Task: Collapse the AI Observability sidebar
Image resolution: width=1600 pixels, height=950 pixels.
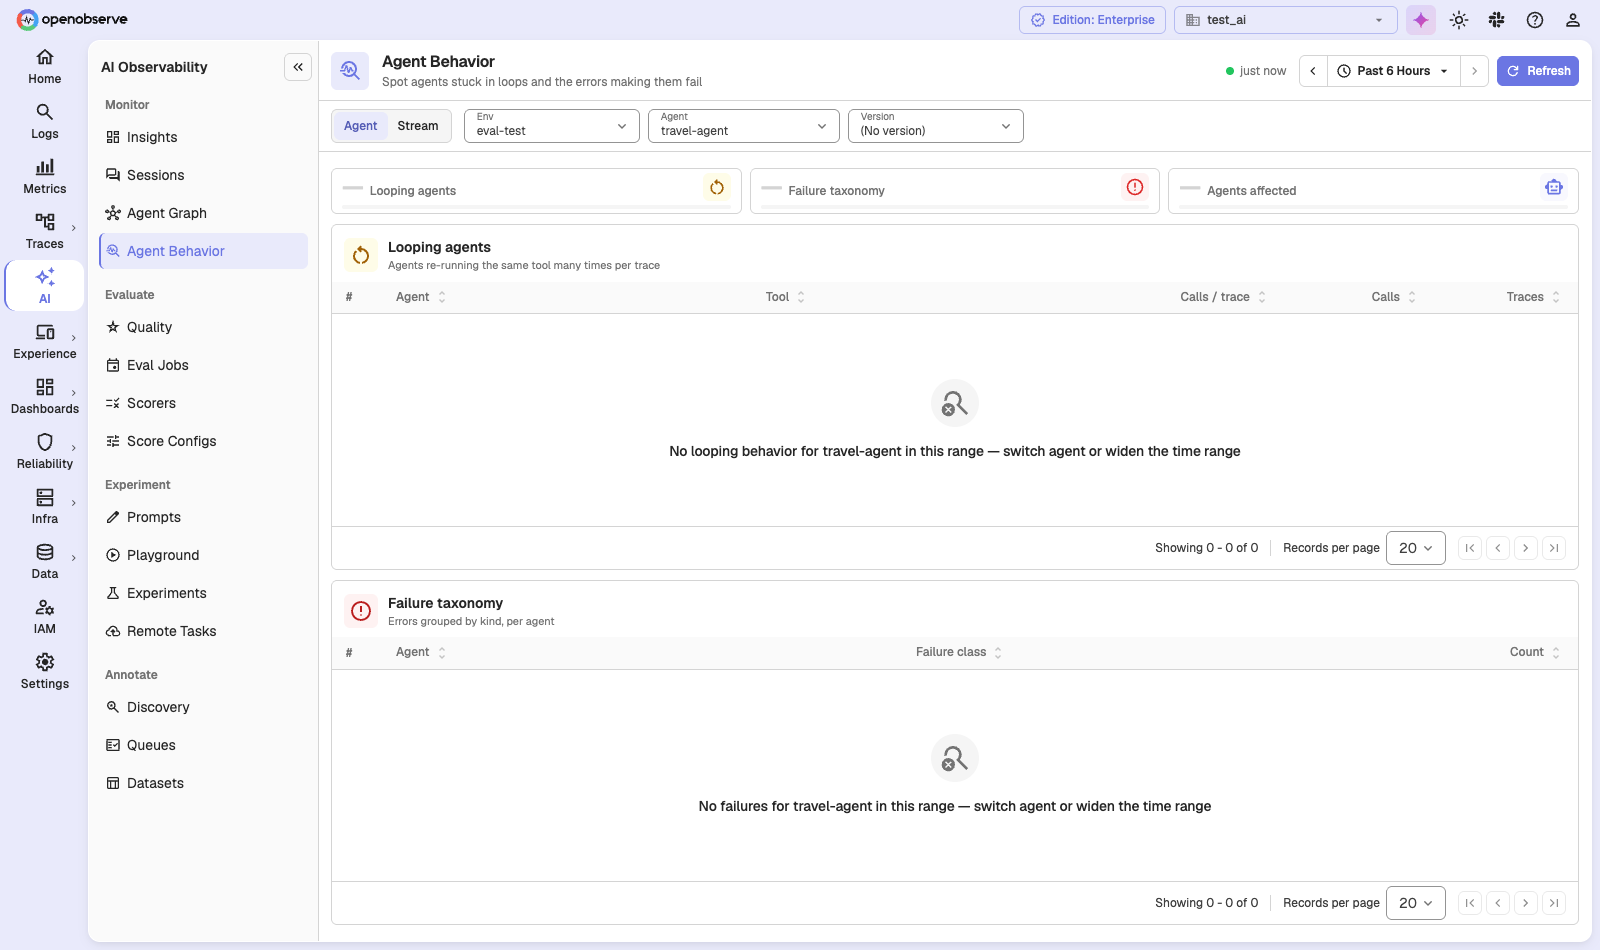Action: point(298,67)
